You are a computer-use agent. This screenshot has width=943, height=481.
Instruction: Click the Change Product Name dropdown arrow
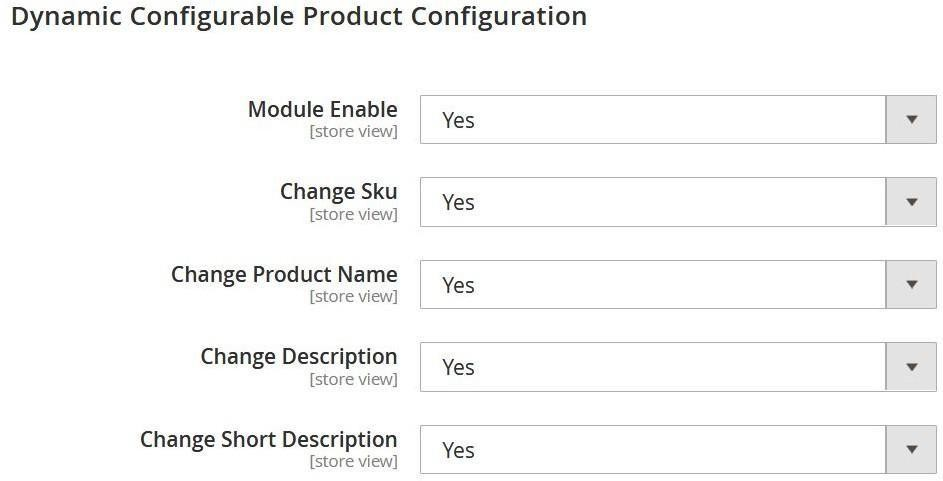click(x=911, y=284)
